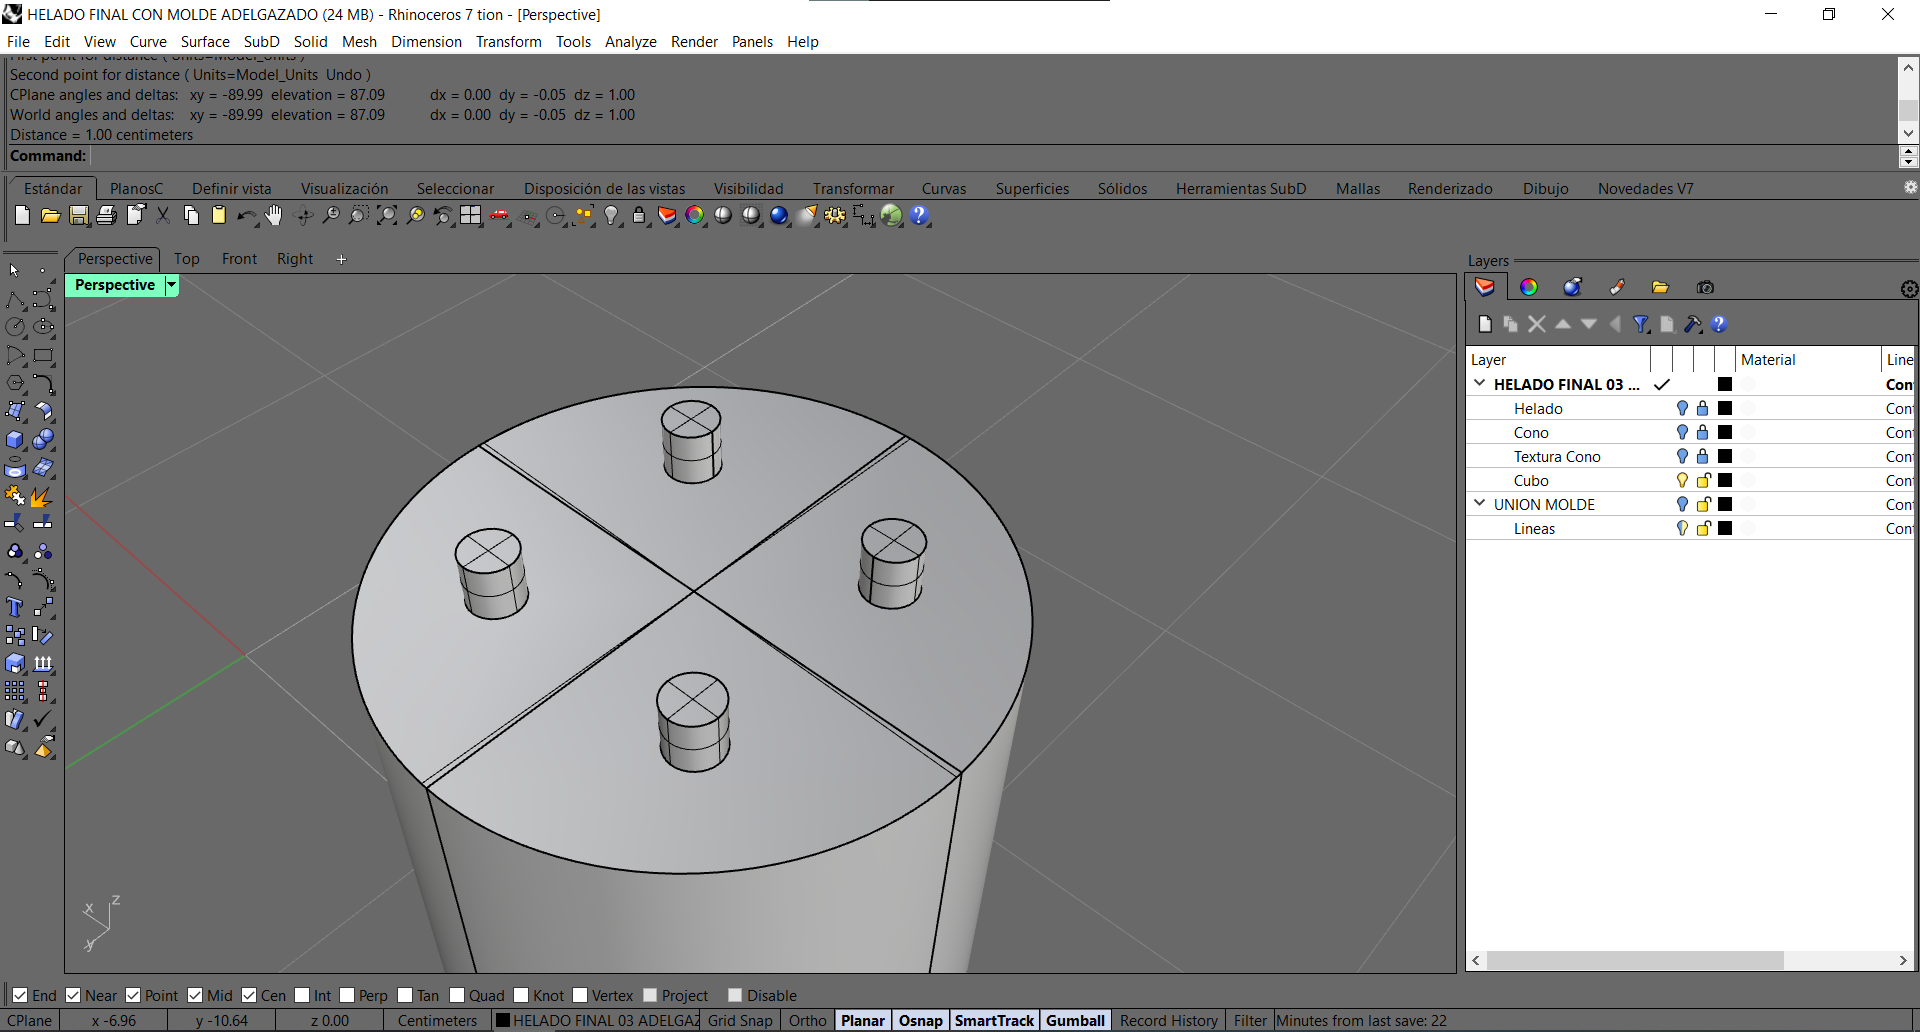Screen dimensions: 1920x1032
Task: Click the Zoom Extents icon
Action: pos(387,215)
